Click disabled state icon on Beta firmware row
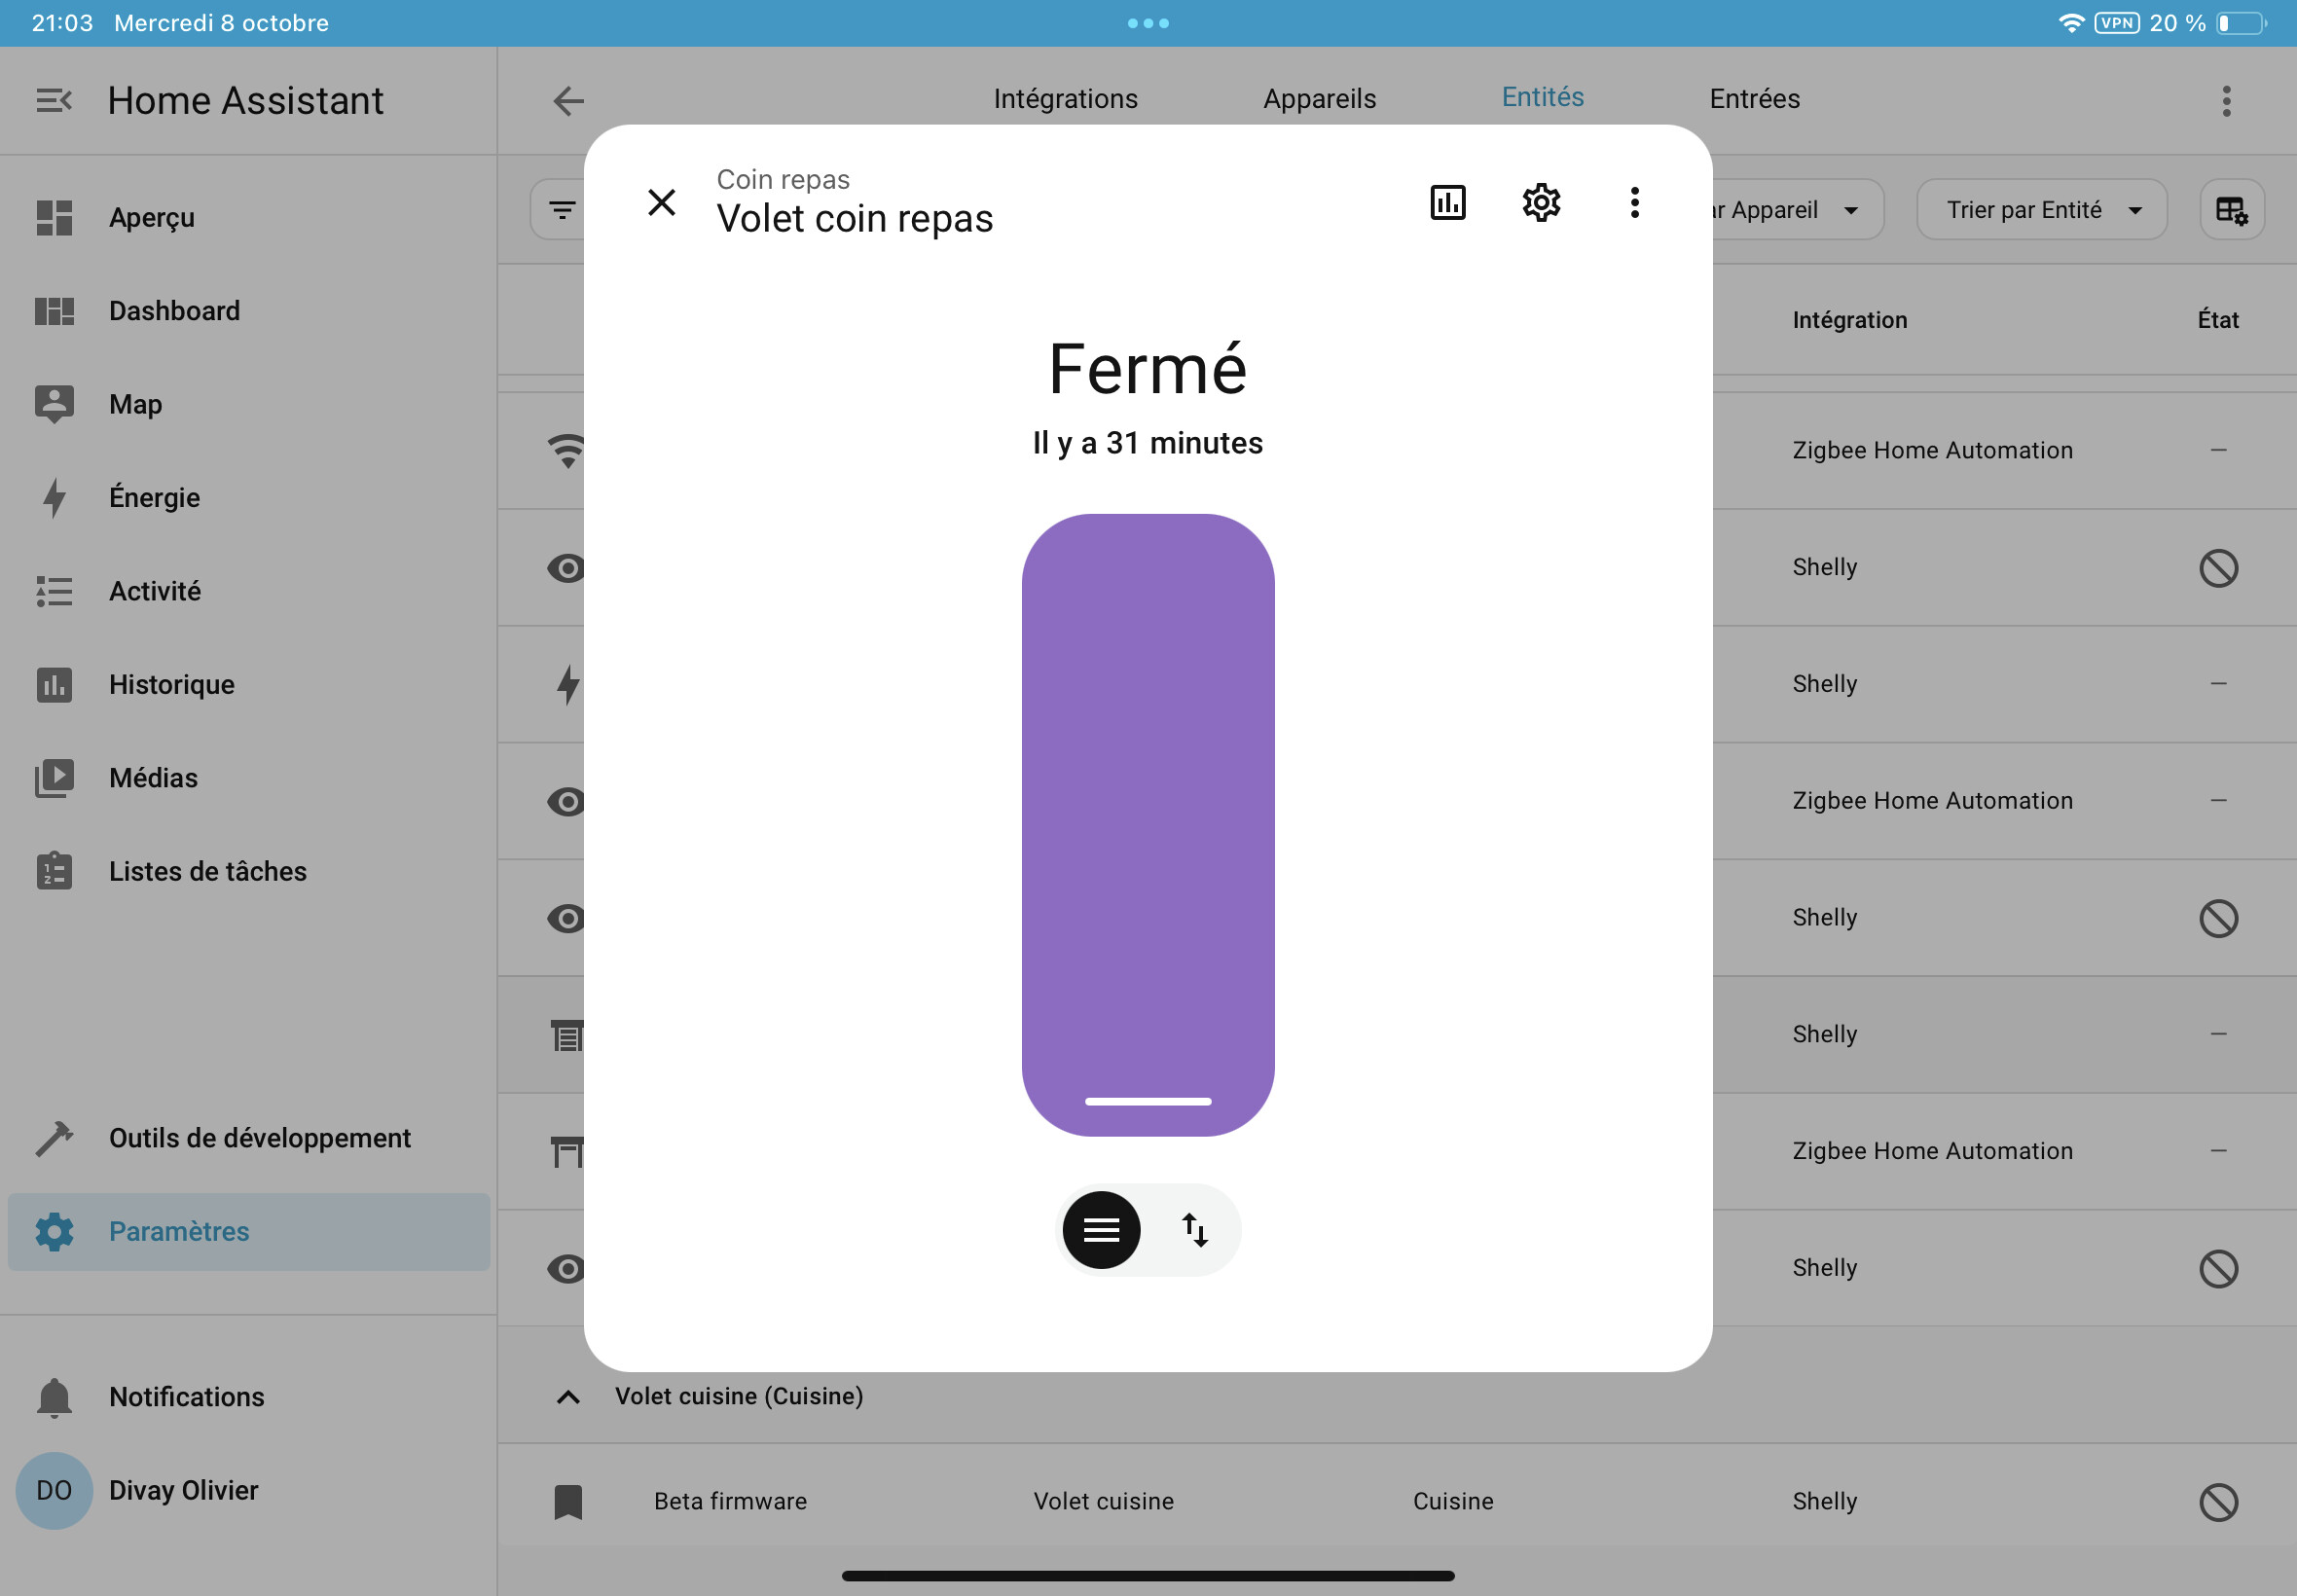The height and width of the screenshot is (1596, 2297). coord(2217,1501)
